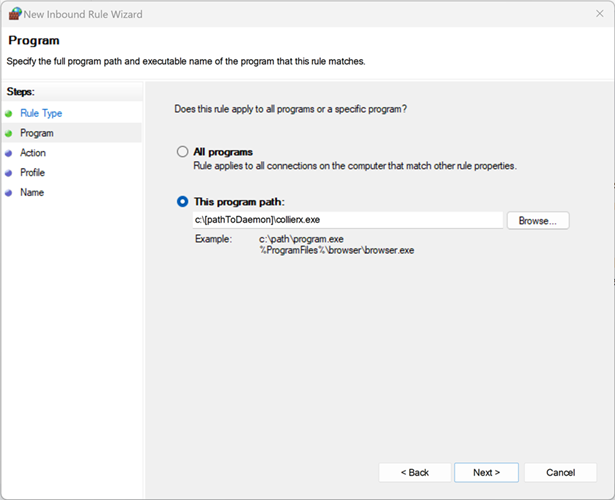Click the program path text field
Image resolution: width=615 pixels, height=500 pixels.
coord(348,220)
